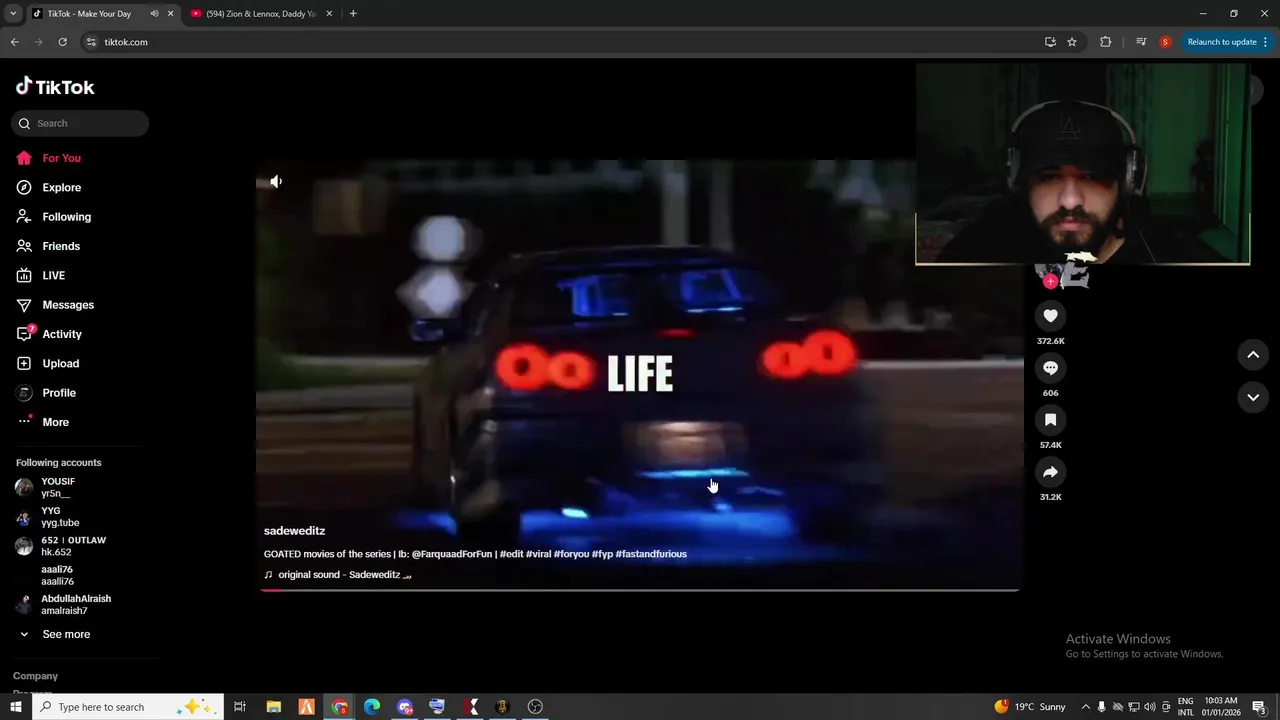Click the #foryou hashtag
Image resolution: width=1280 pixels, height=720 pixels.
tap(571, 554)
